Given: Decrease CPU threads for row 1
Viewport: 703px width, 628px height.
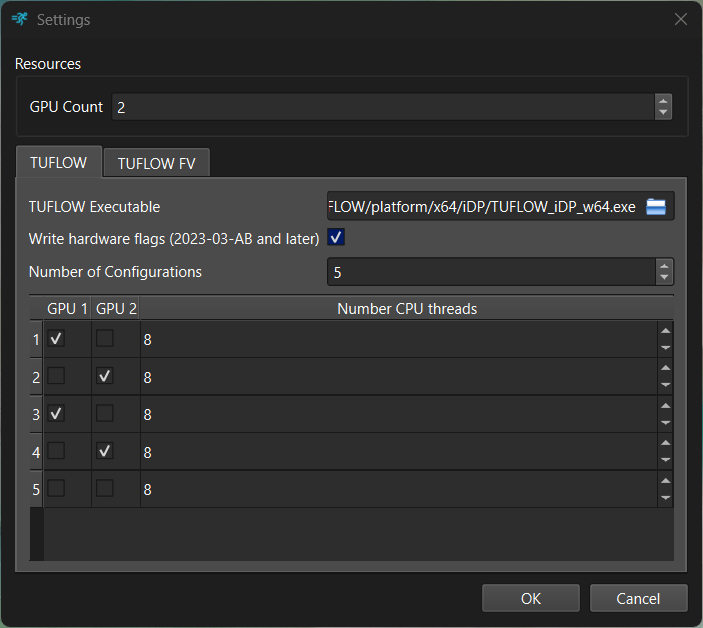Looking at the screenshot, I should 665,348.
